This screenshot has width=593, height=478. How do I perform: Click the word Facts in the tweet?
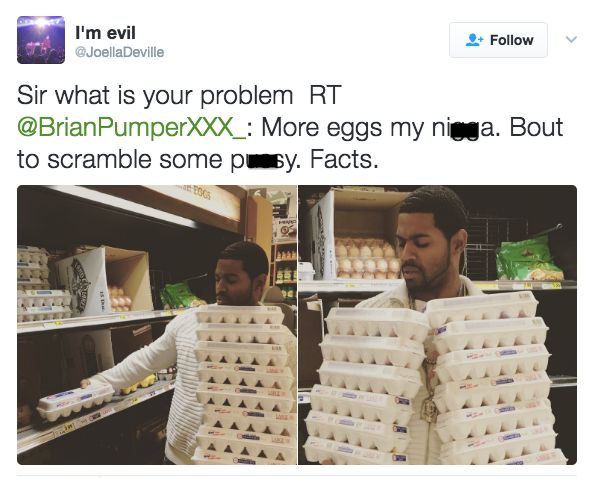(x=343, y=159)
